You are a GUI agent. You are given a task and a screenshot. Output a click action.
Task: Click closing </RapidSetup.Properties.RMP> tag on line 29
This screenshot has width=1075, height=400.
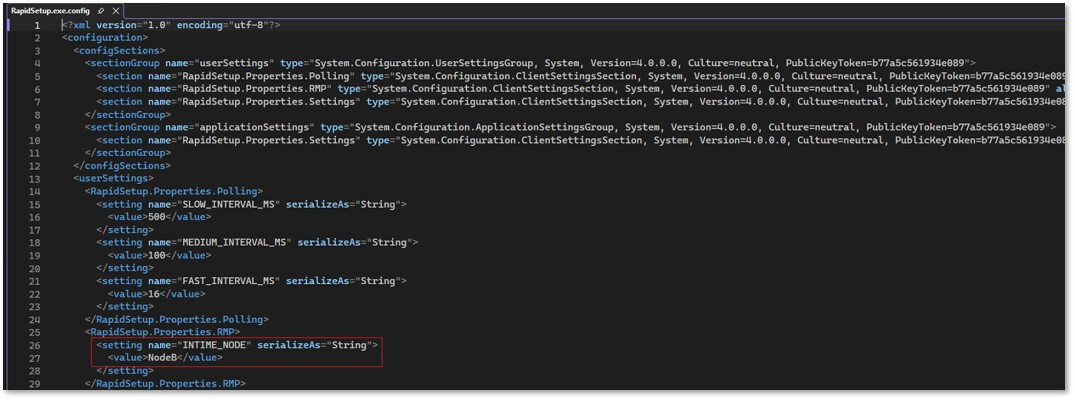[165, 383]
